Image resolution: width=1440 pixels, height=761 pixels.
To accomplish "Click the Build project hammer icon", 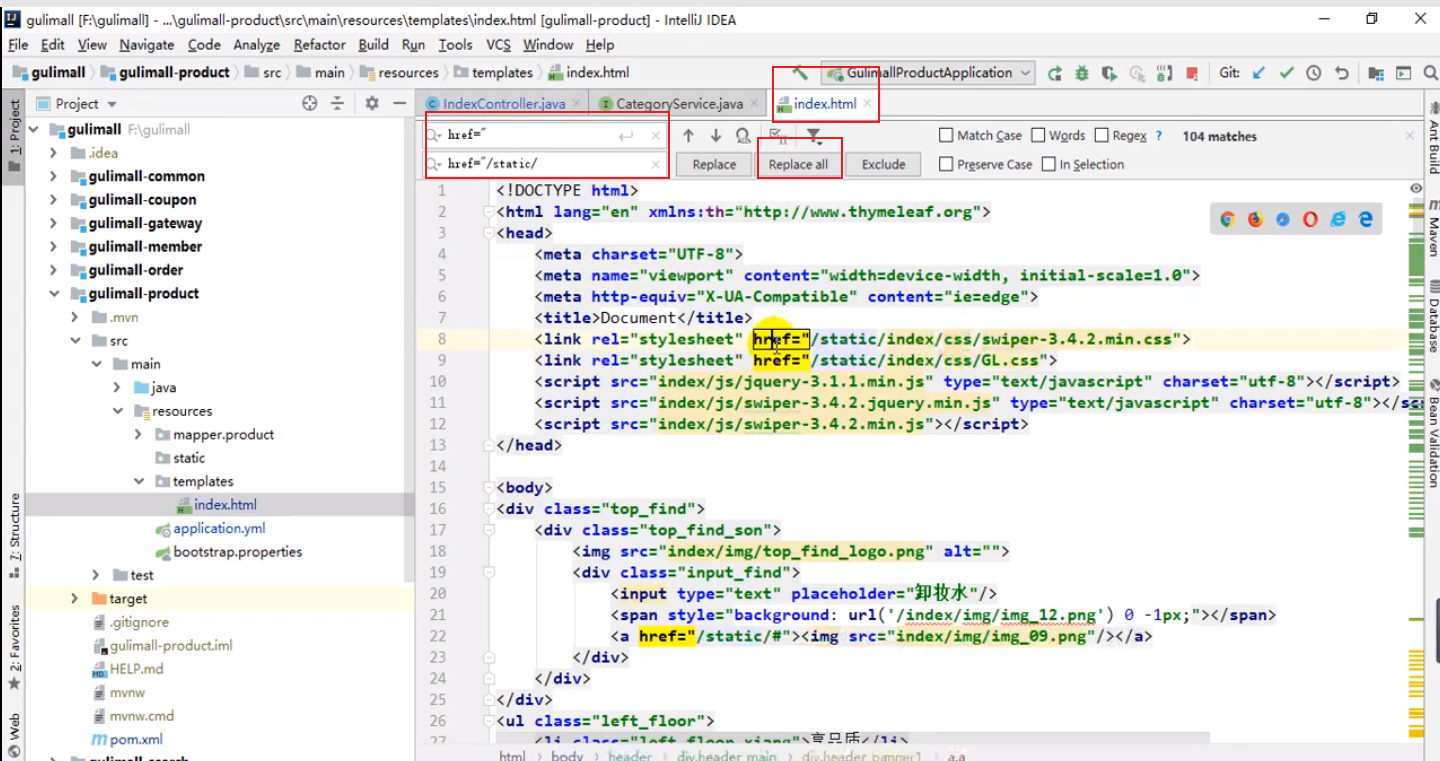I will click(x=800, y=73).
